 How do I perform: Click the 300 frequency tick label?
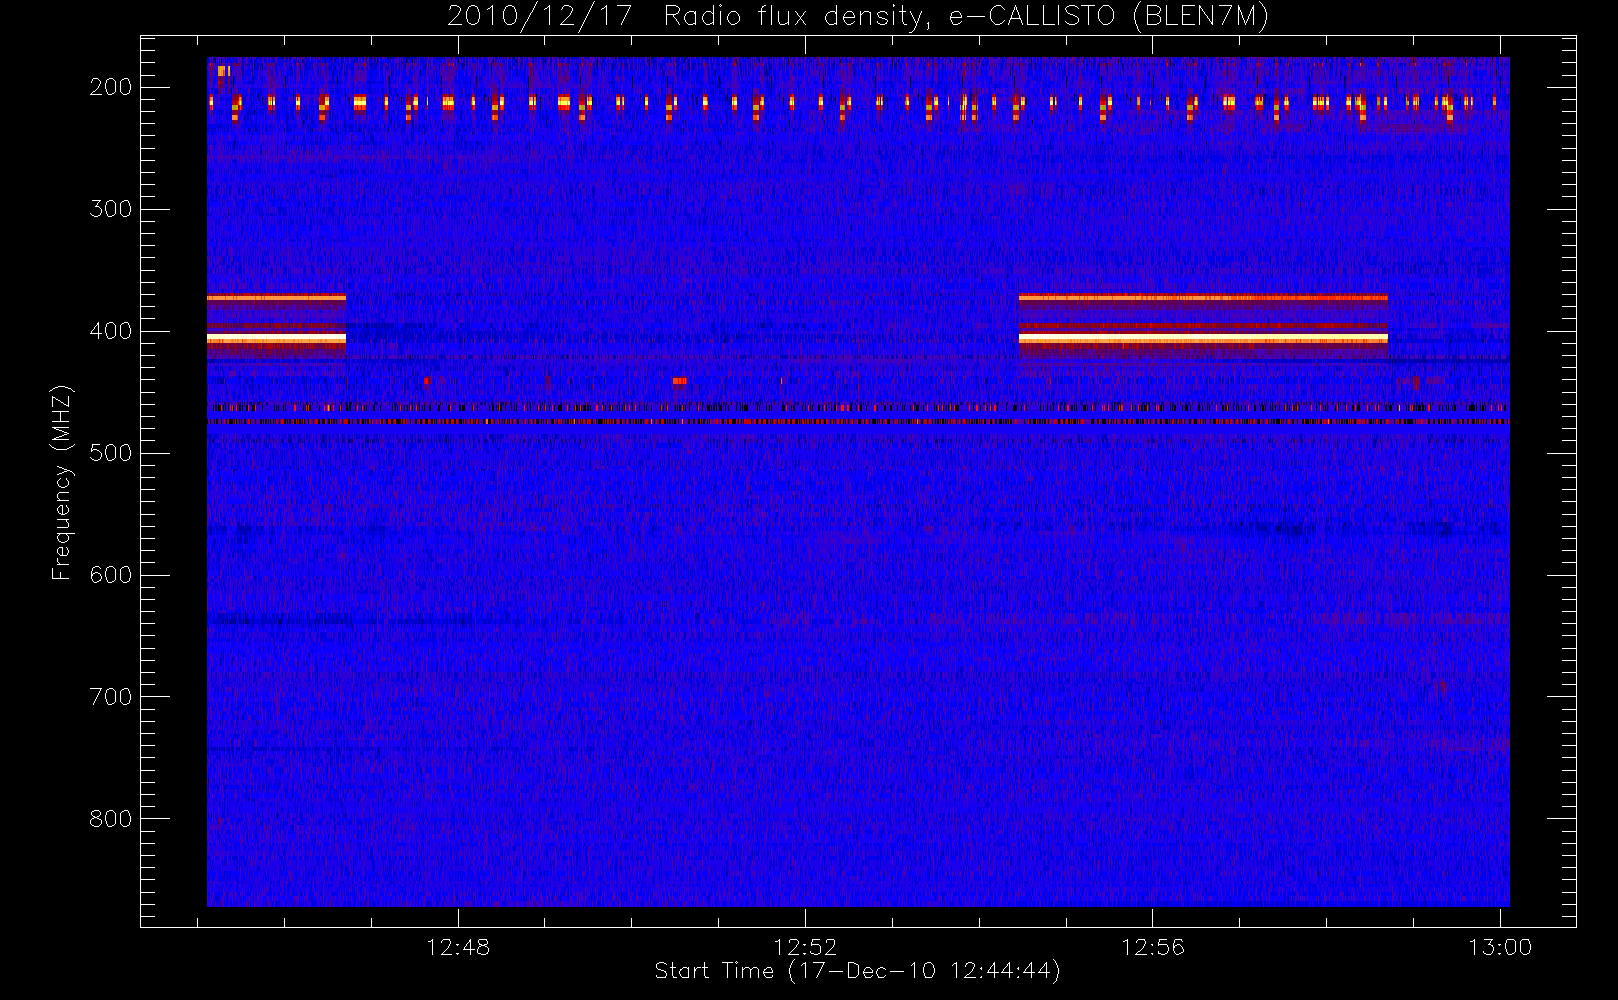[110, 209]
